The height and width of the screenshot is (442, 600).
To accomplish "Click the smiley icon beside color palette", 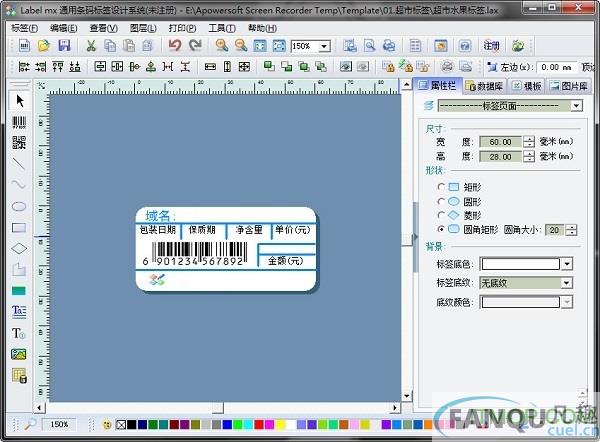I will 107,424.
